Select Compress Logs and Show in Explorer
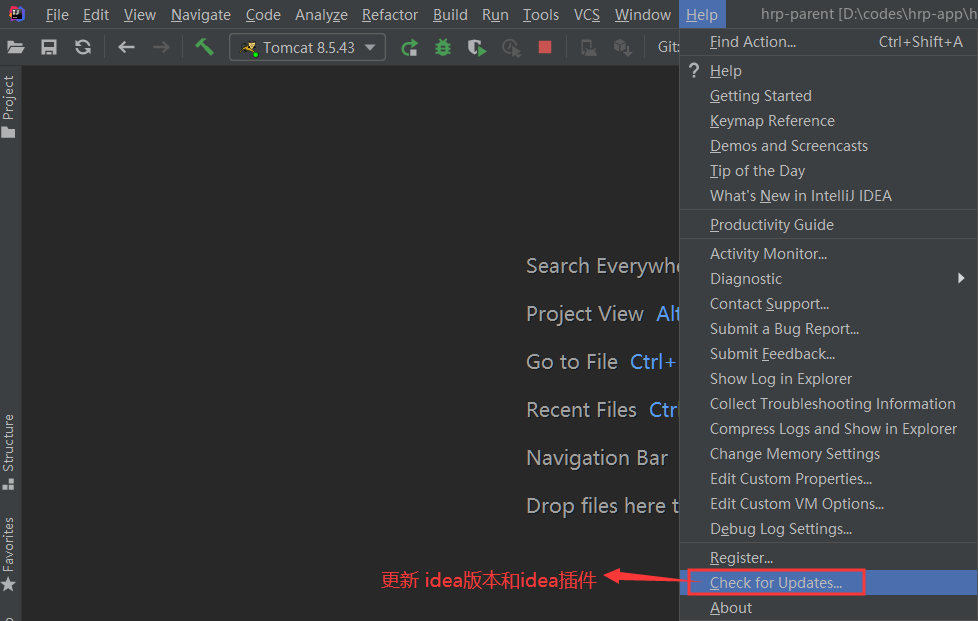The height and width of the screenshot is (621, 978). [x=828, y=428]
